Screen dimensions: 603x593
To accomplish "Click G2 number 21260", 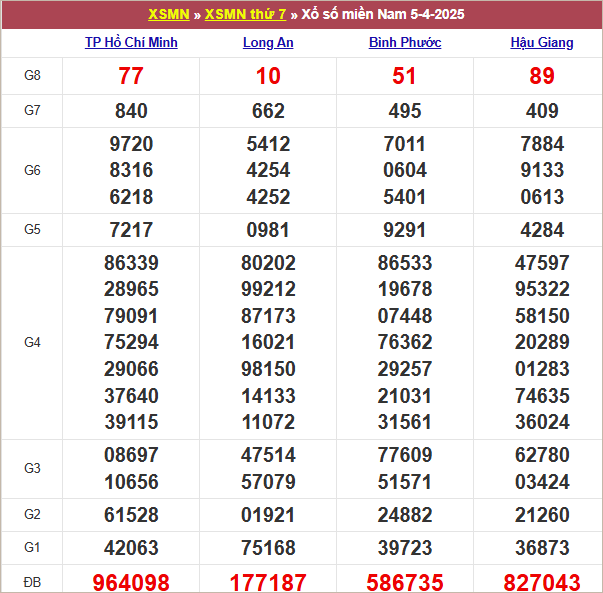I will (x=542, y=516).
